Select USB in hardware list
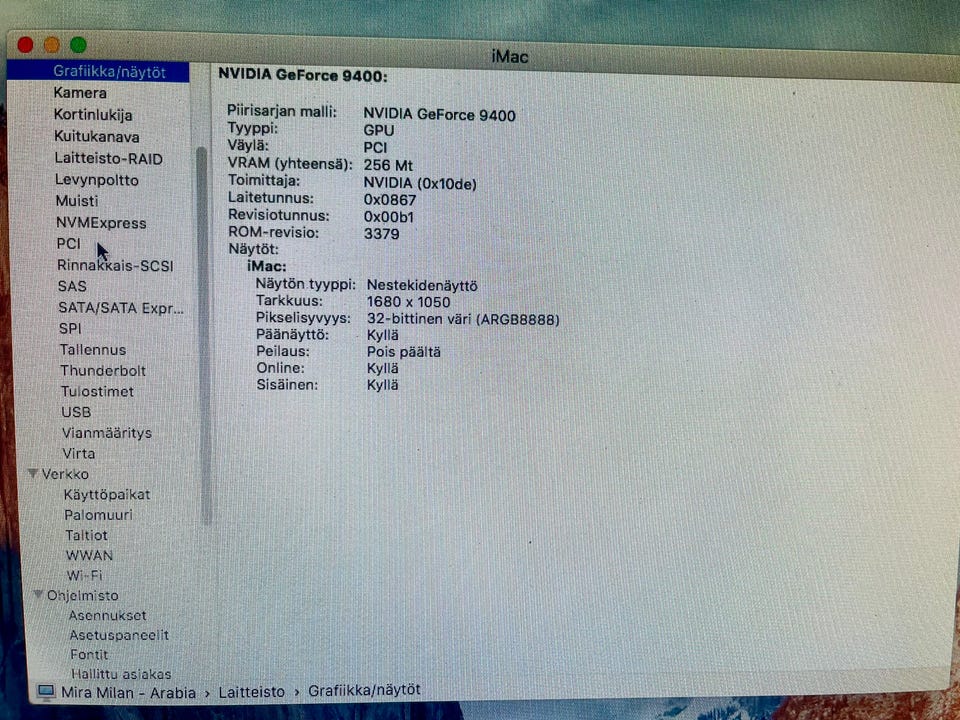 click(x=76, y=412)
